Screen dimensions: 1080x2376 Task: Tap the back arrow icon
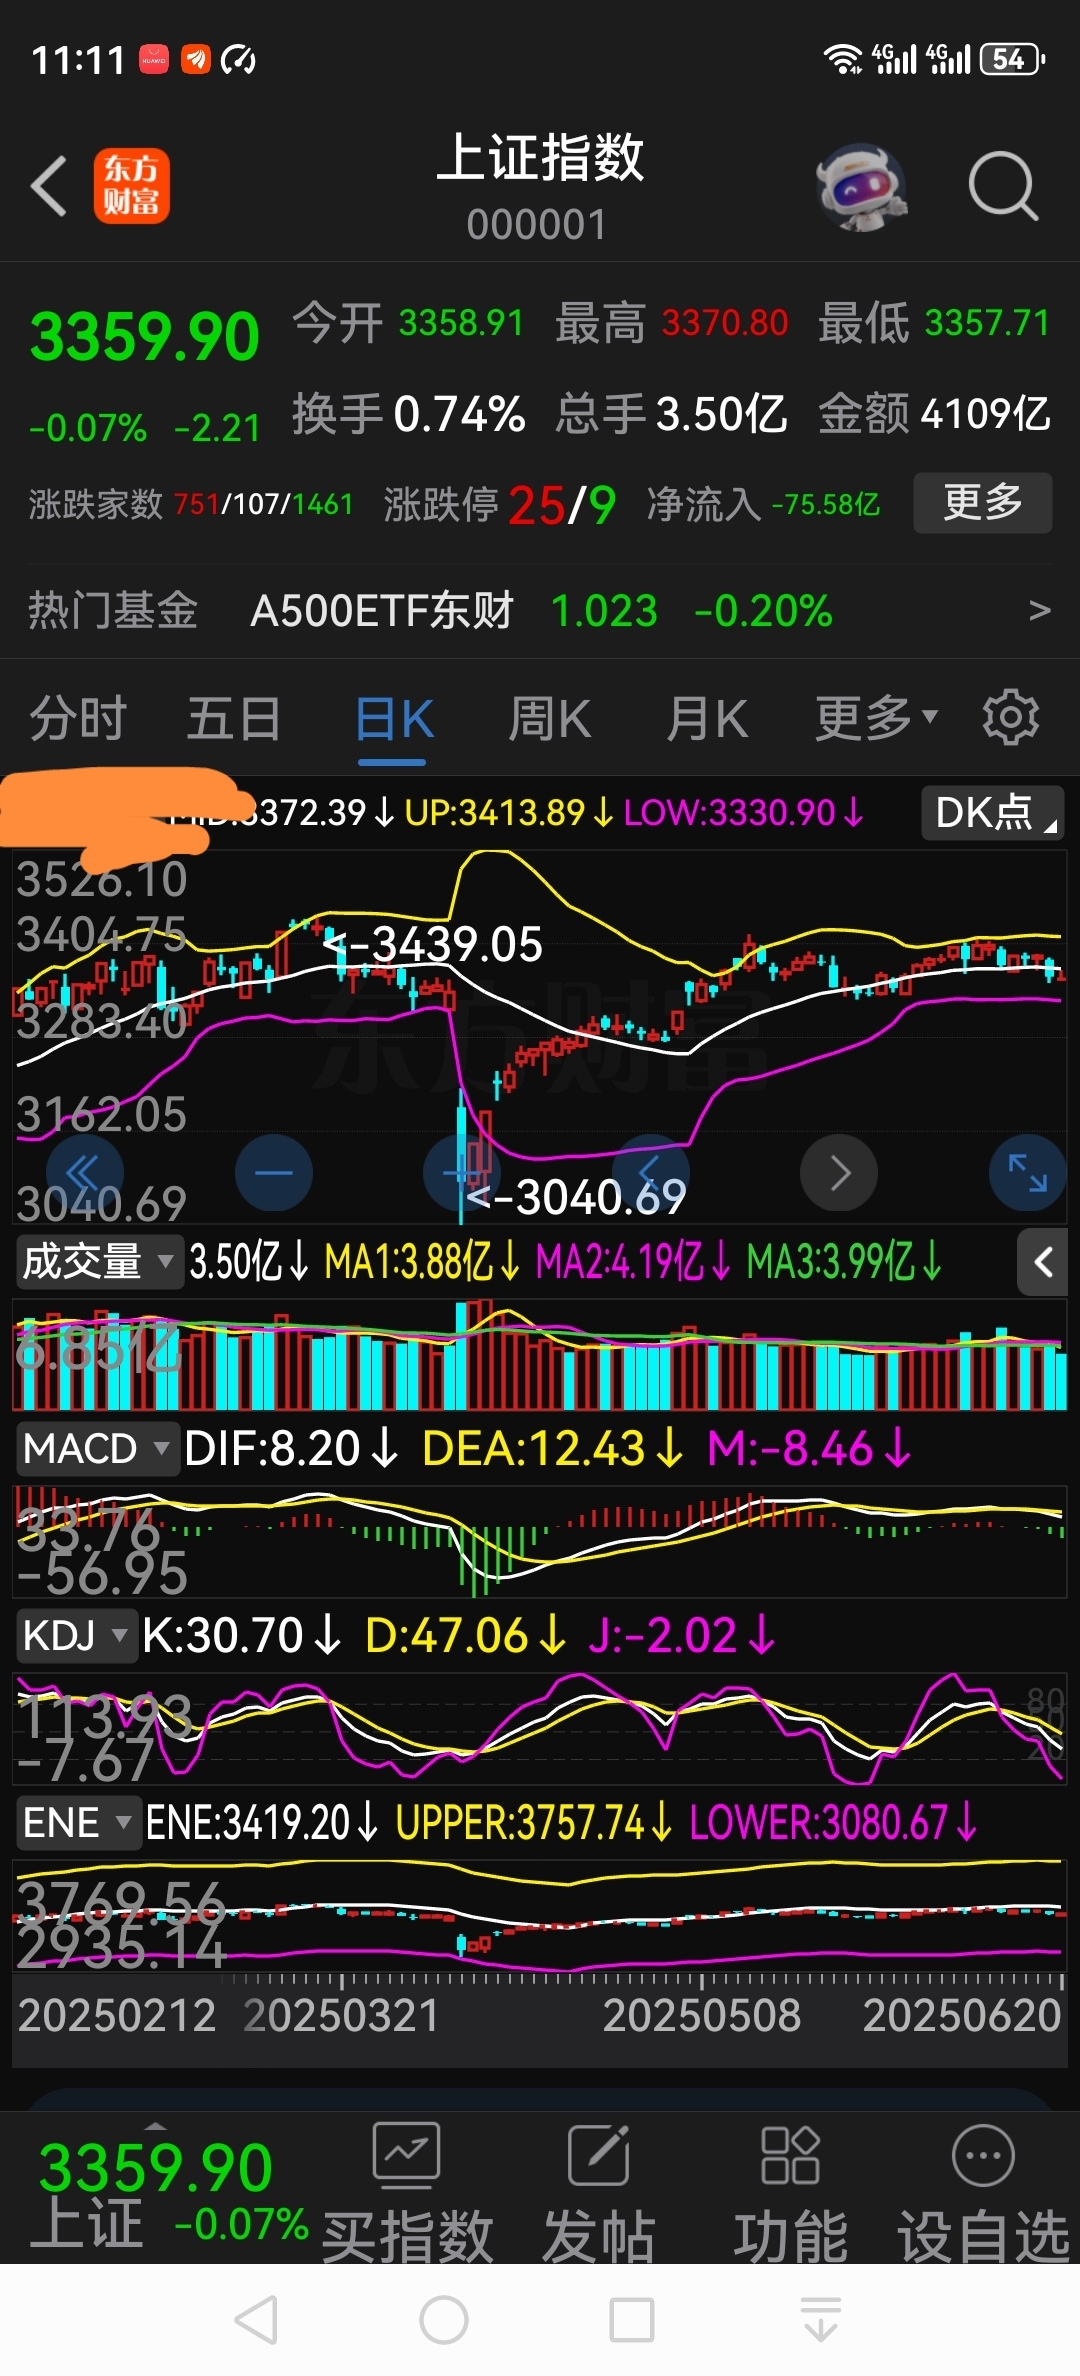[x=49, y=186]
